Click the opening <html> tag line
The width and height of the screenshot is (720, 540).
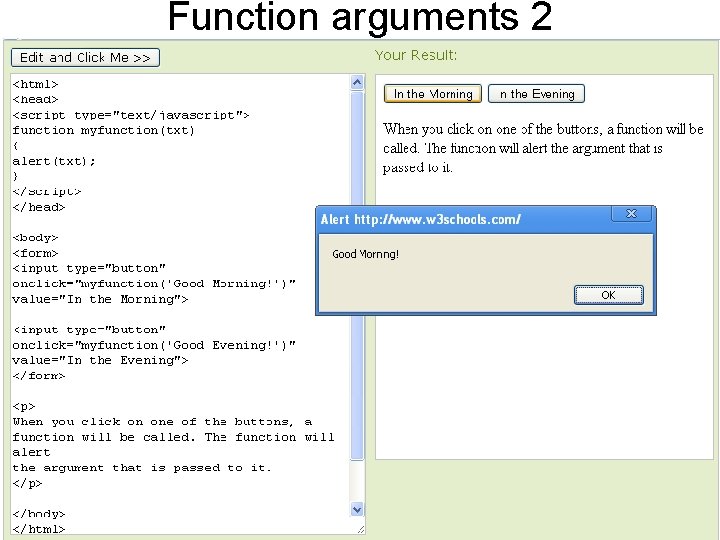[35, 84]
